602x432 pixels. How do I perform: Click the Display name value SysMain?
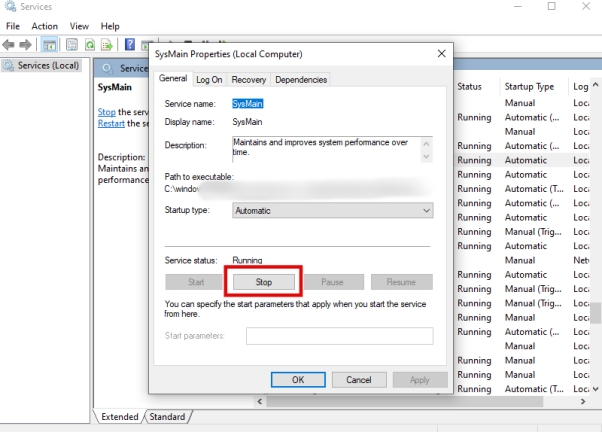247,122
